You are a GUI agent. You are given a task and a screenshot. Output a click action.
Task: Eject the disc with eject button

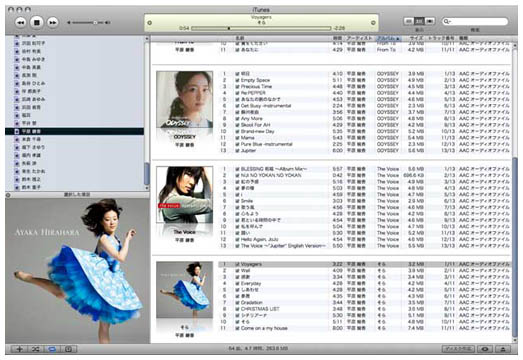[x=503, y=349]
